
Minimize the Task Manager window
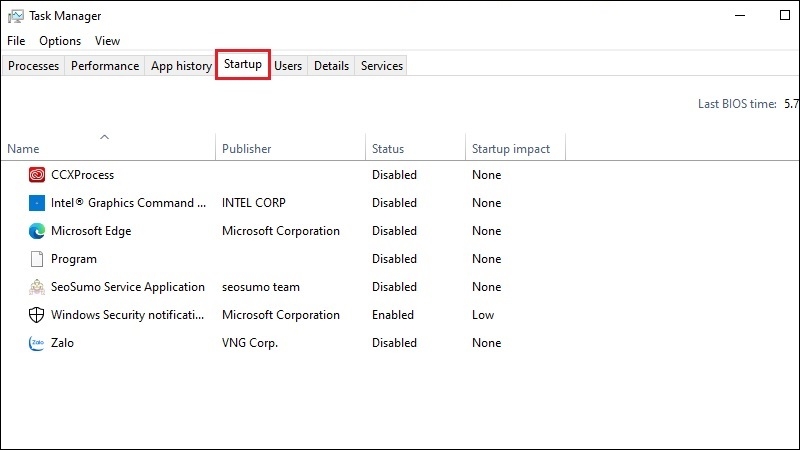pyautogui.click(x=740, y=16)
